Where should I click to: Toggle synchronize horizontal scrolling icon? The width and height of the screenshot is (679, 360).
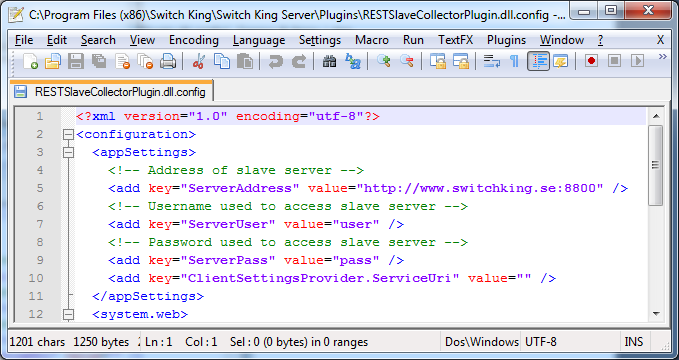tap(461, 61)
